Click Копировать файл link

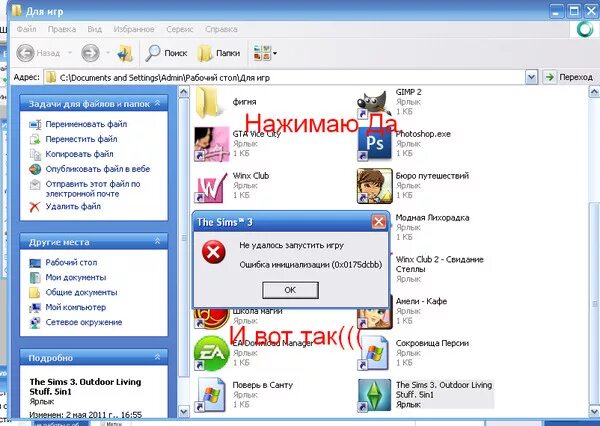pos(79,154)
